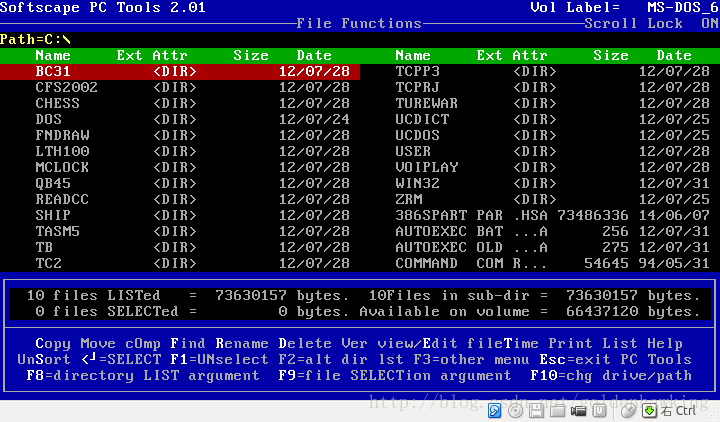Select the TCPP3 directory entry
This screenshot has width=720, height=422.
click(552, 72)
